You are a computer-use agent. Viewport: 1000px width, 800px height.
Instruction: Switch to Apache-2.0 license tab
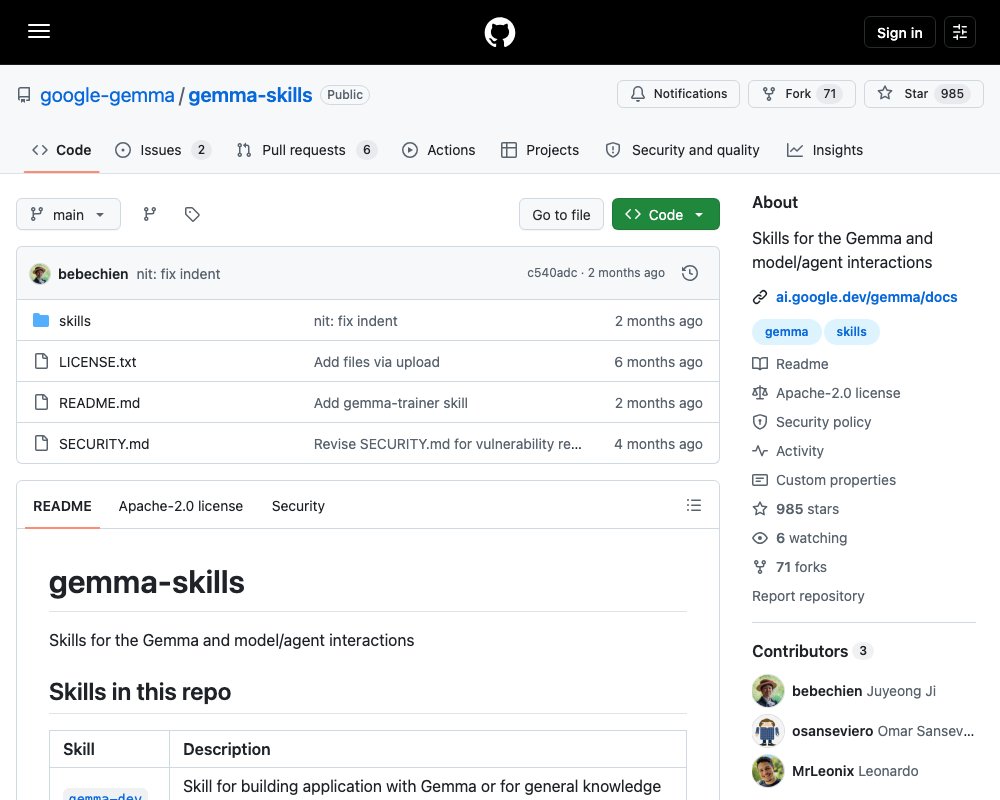coord(180,506)
